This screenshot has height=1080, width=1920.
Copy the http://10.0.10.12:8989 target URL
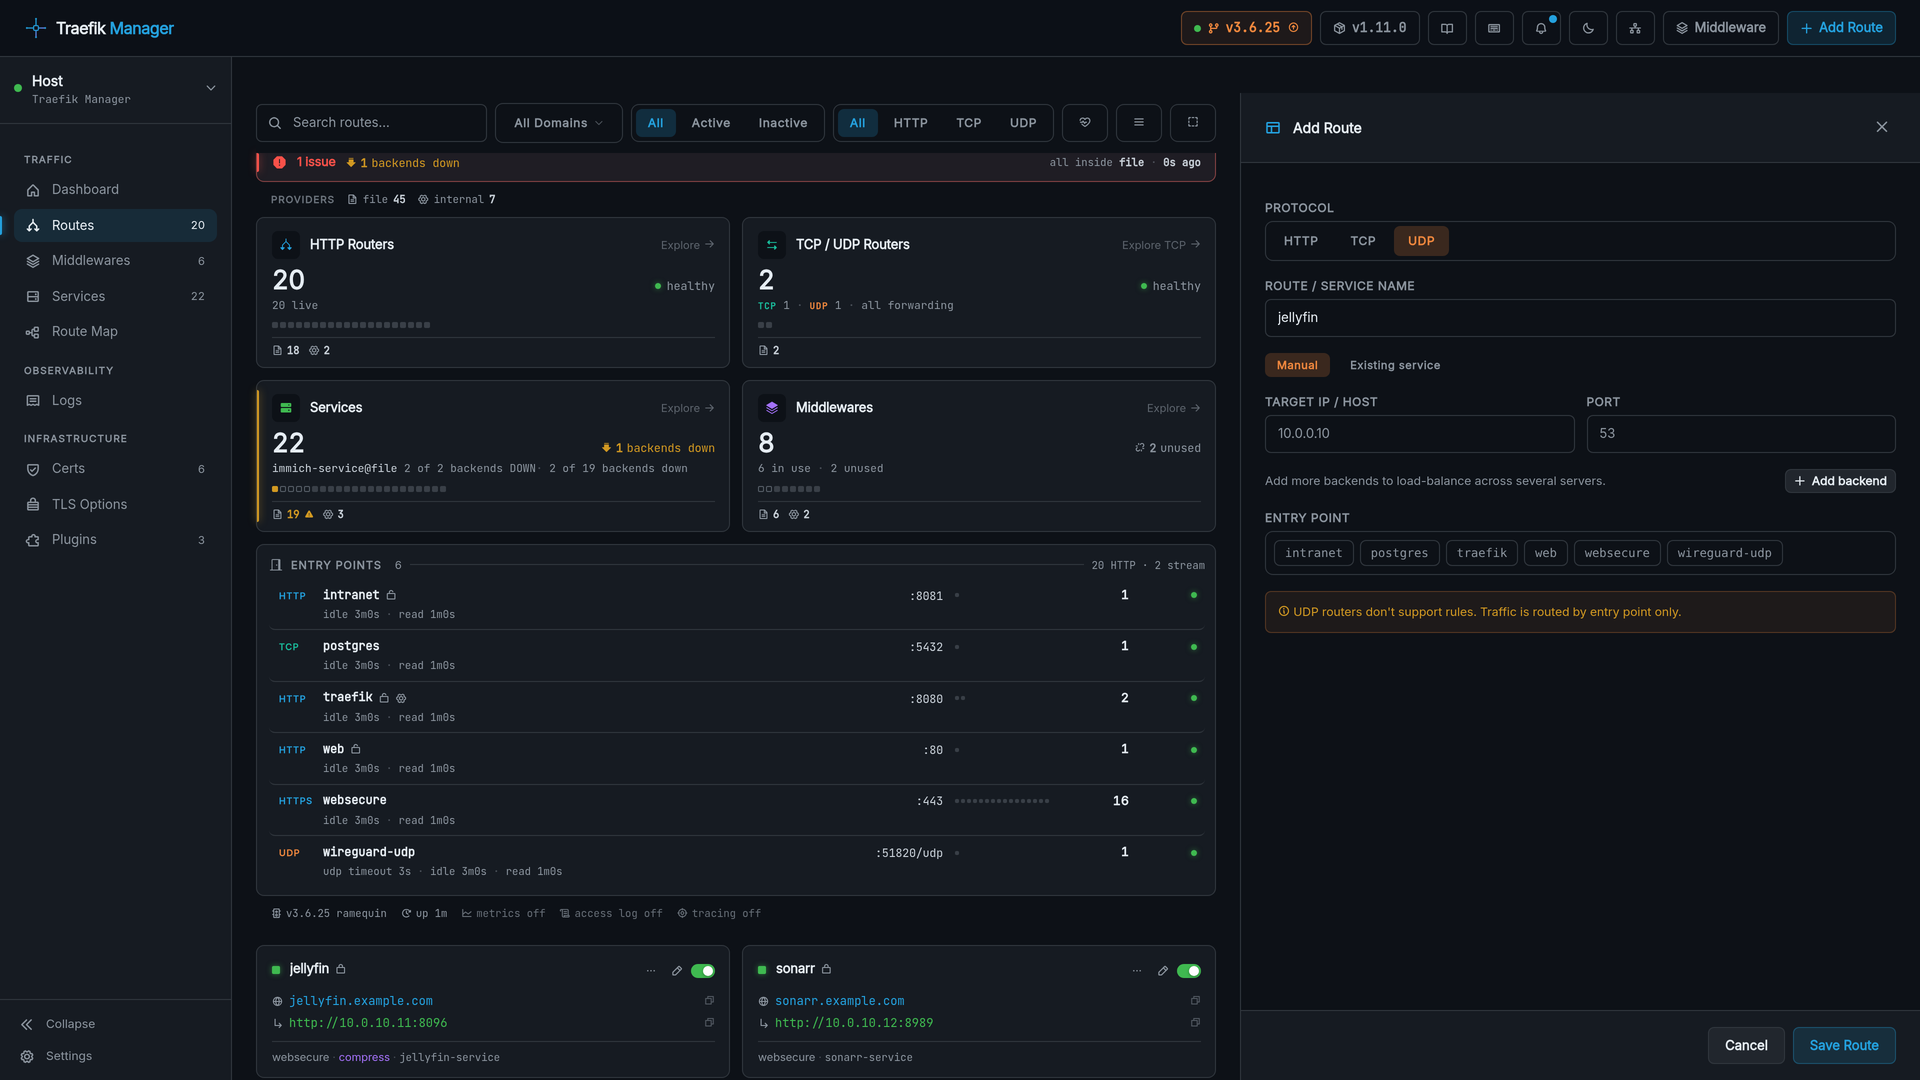(x=1195, y=1023)
